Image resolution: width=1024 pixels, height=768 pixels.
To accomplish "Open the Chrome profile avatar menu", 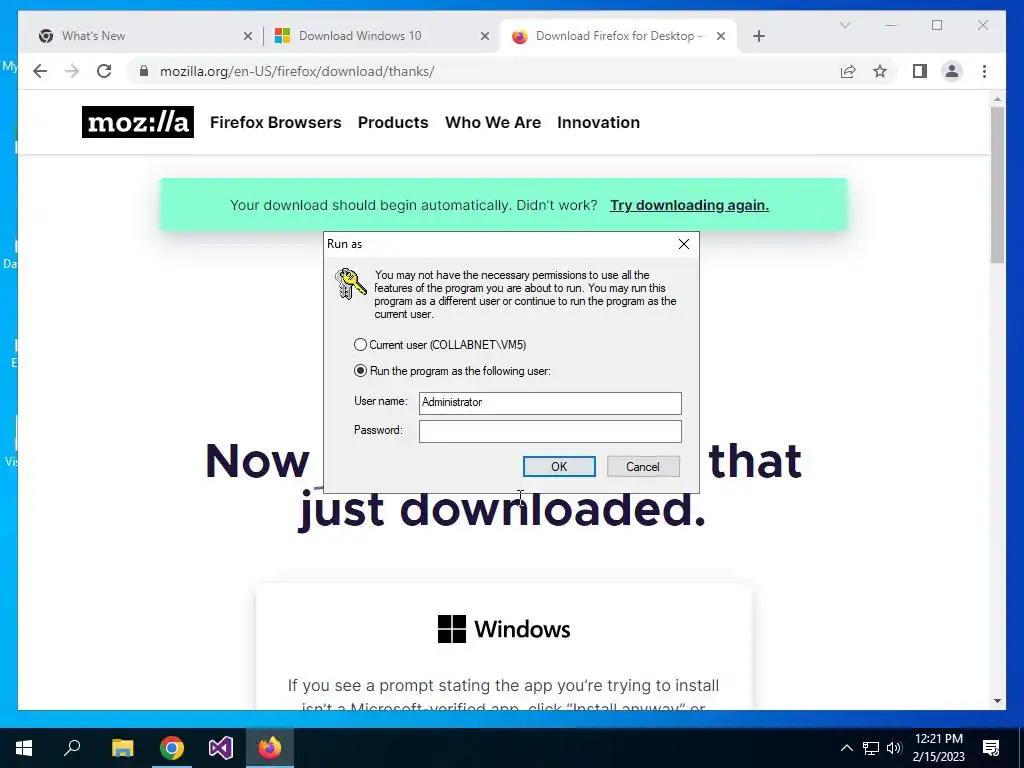I will point(952,71).
